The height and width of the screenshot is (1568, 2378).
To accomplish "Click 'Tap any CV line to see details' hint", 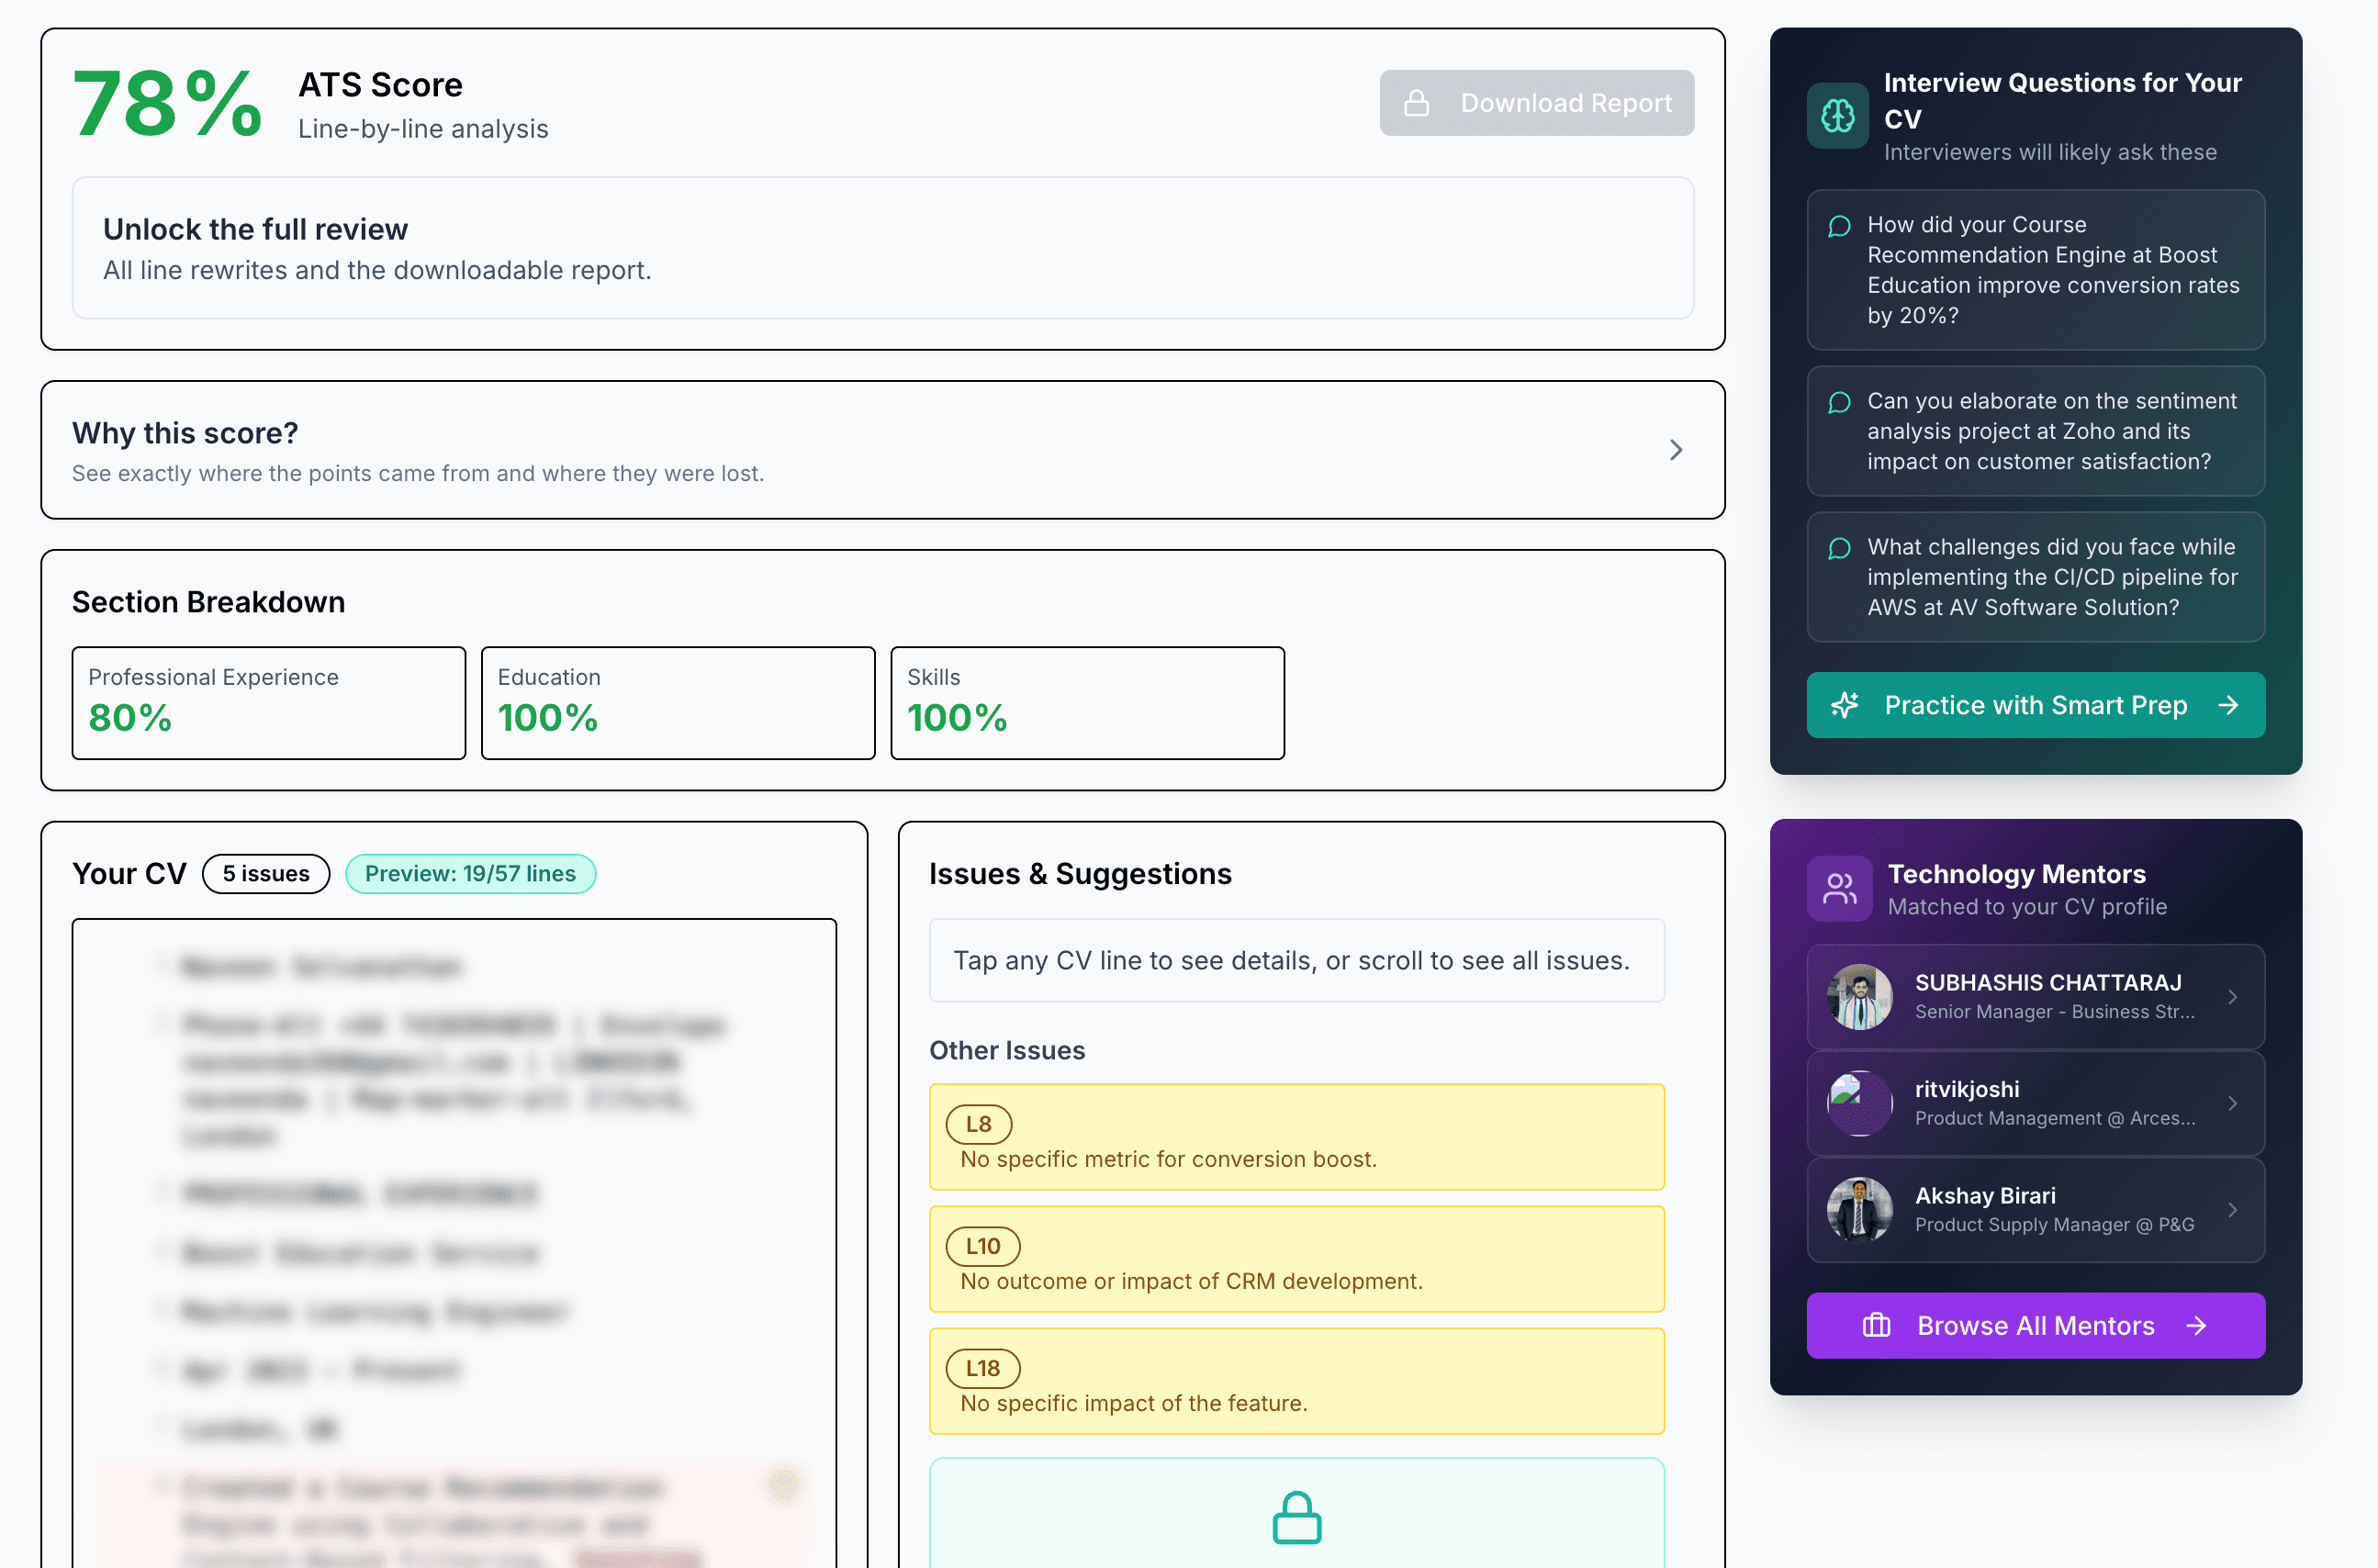I will point(1296,960).
